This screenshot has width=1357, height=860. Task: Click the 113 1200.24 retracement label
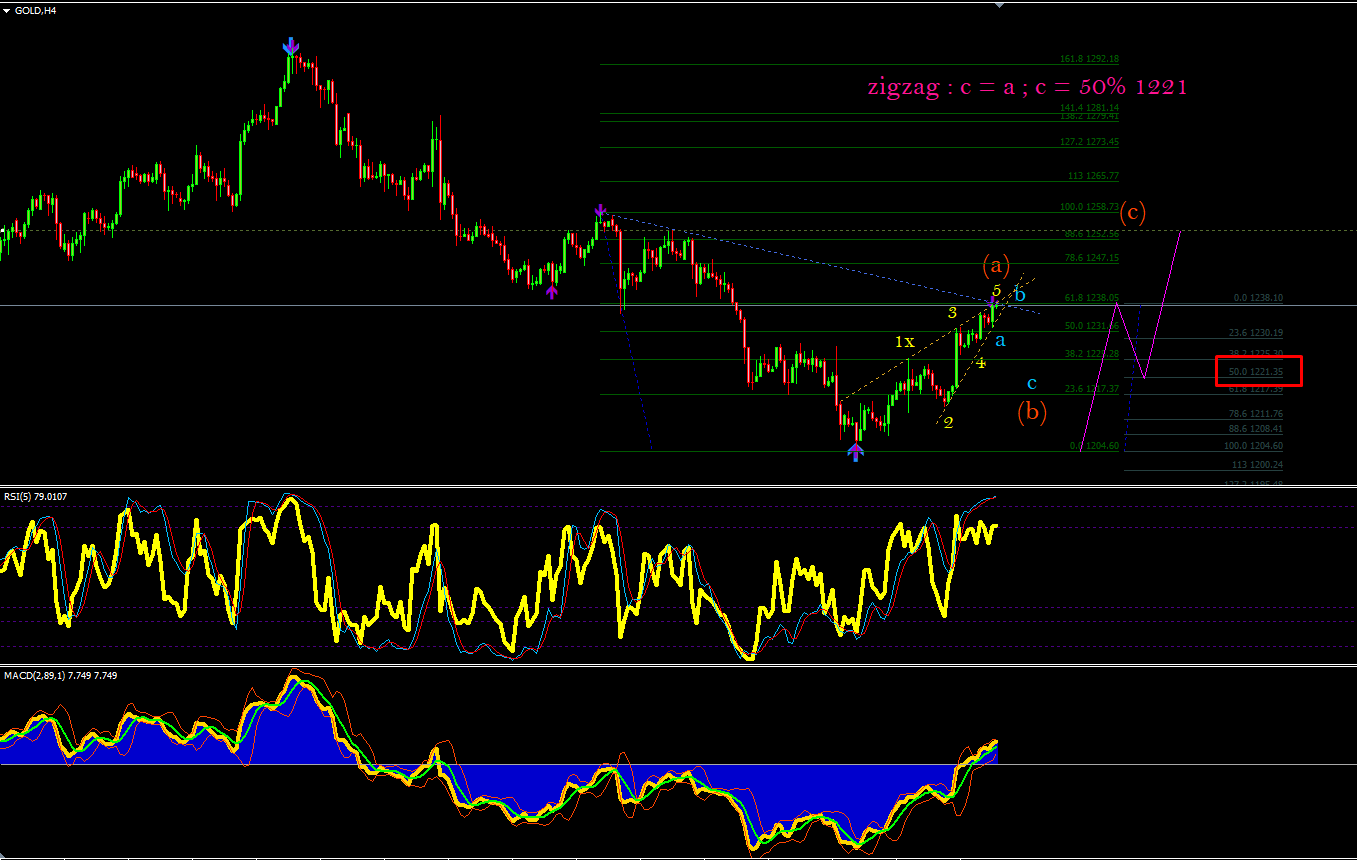(1256, 465)
